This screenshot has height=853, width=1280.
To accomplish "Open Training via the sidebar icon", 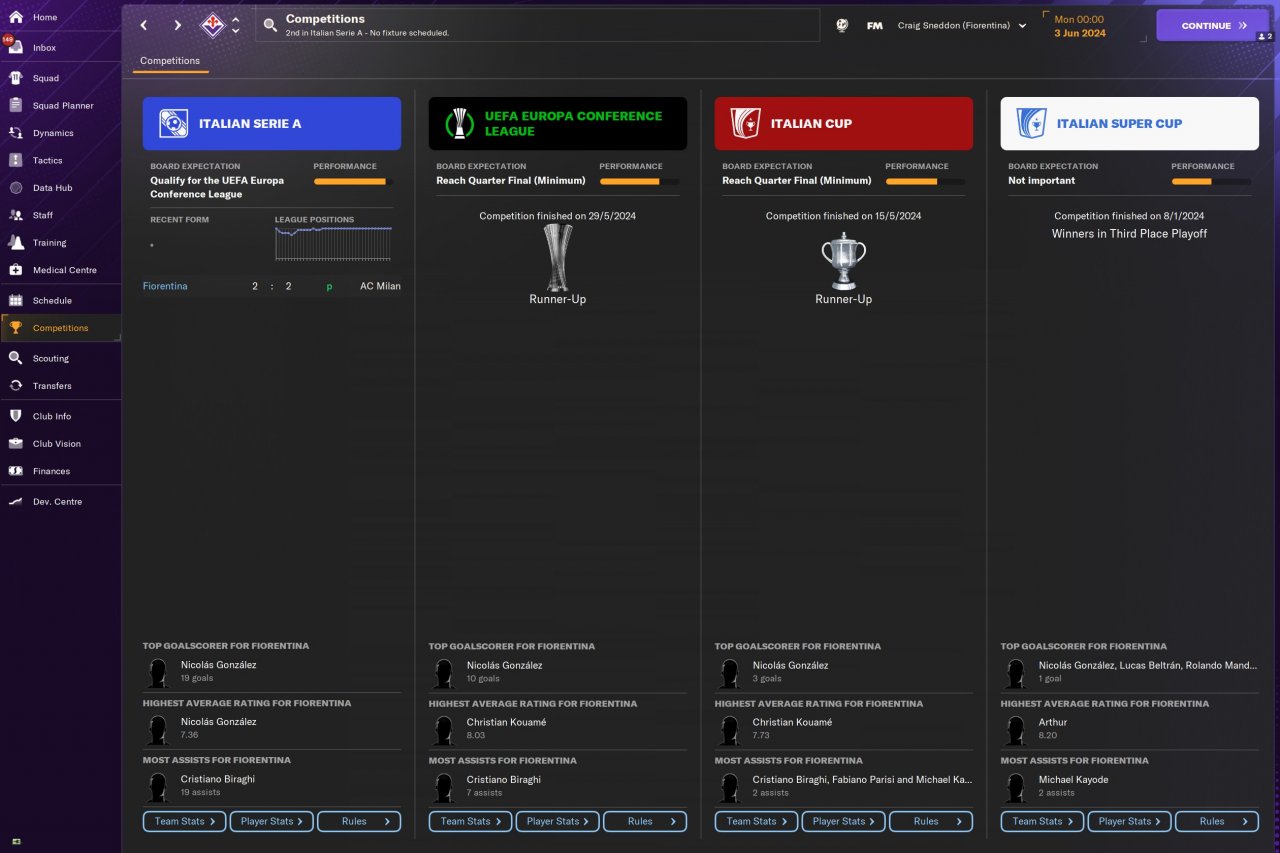I will tap(15, 242).
